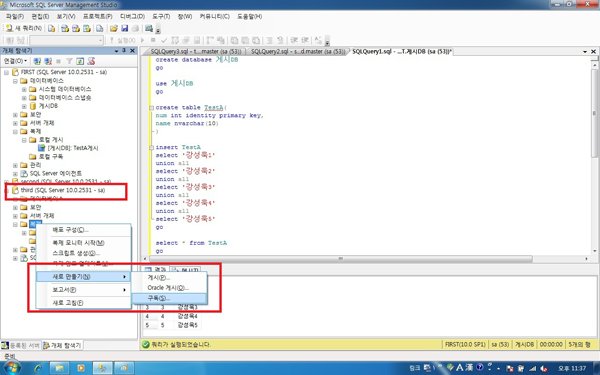
Task: Switch to the 개체 탐색기 bottom tab
Action: click(x=62, y=345)
